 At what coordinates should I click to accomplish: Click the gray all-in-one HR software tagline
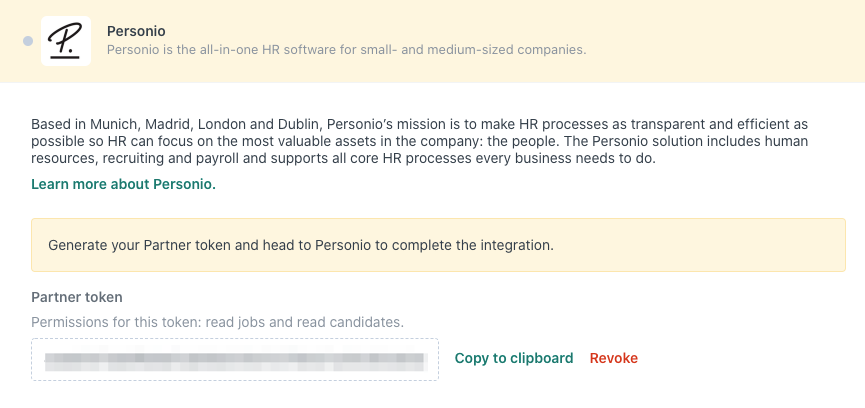346,50
